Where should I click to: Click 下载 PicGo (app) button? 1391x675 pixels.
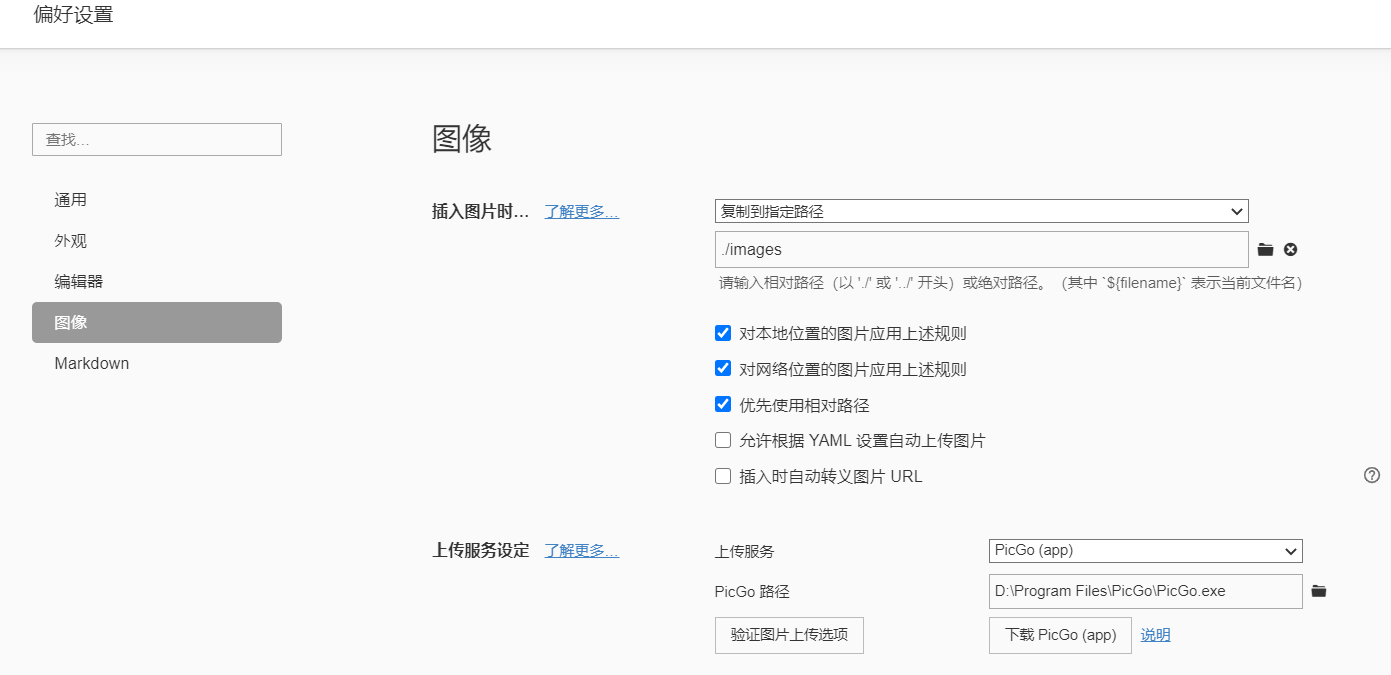point(1060,635)
